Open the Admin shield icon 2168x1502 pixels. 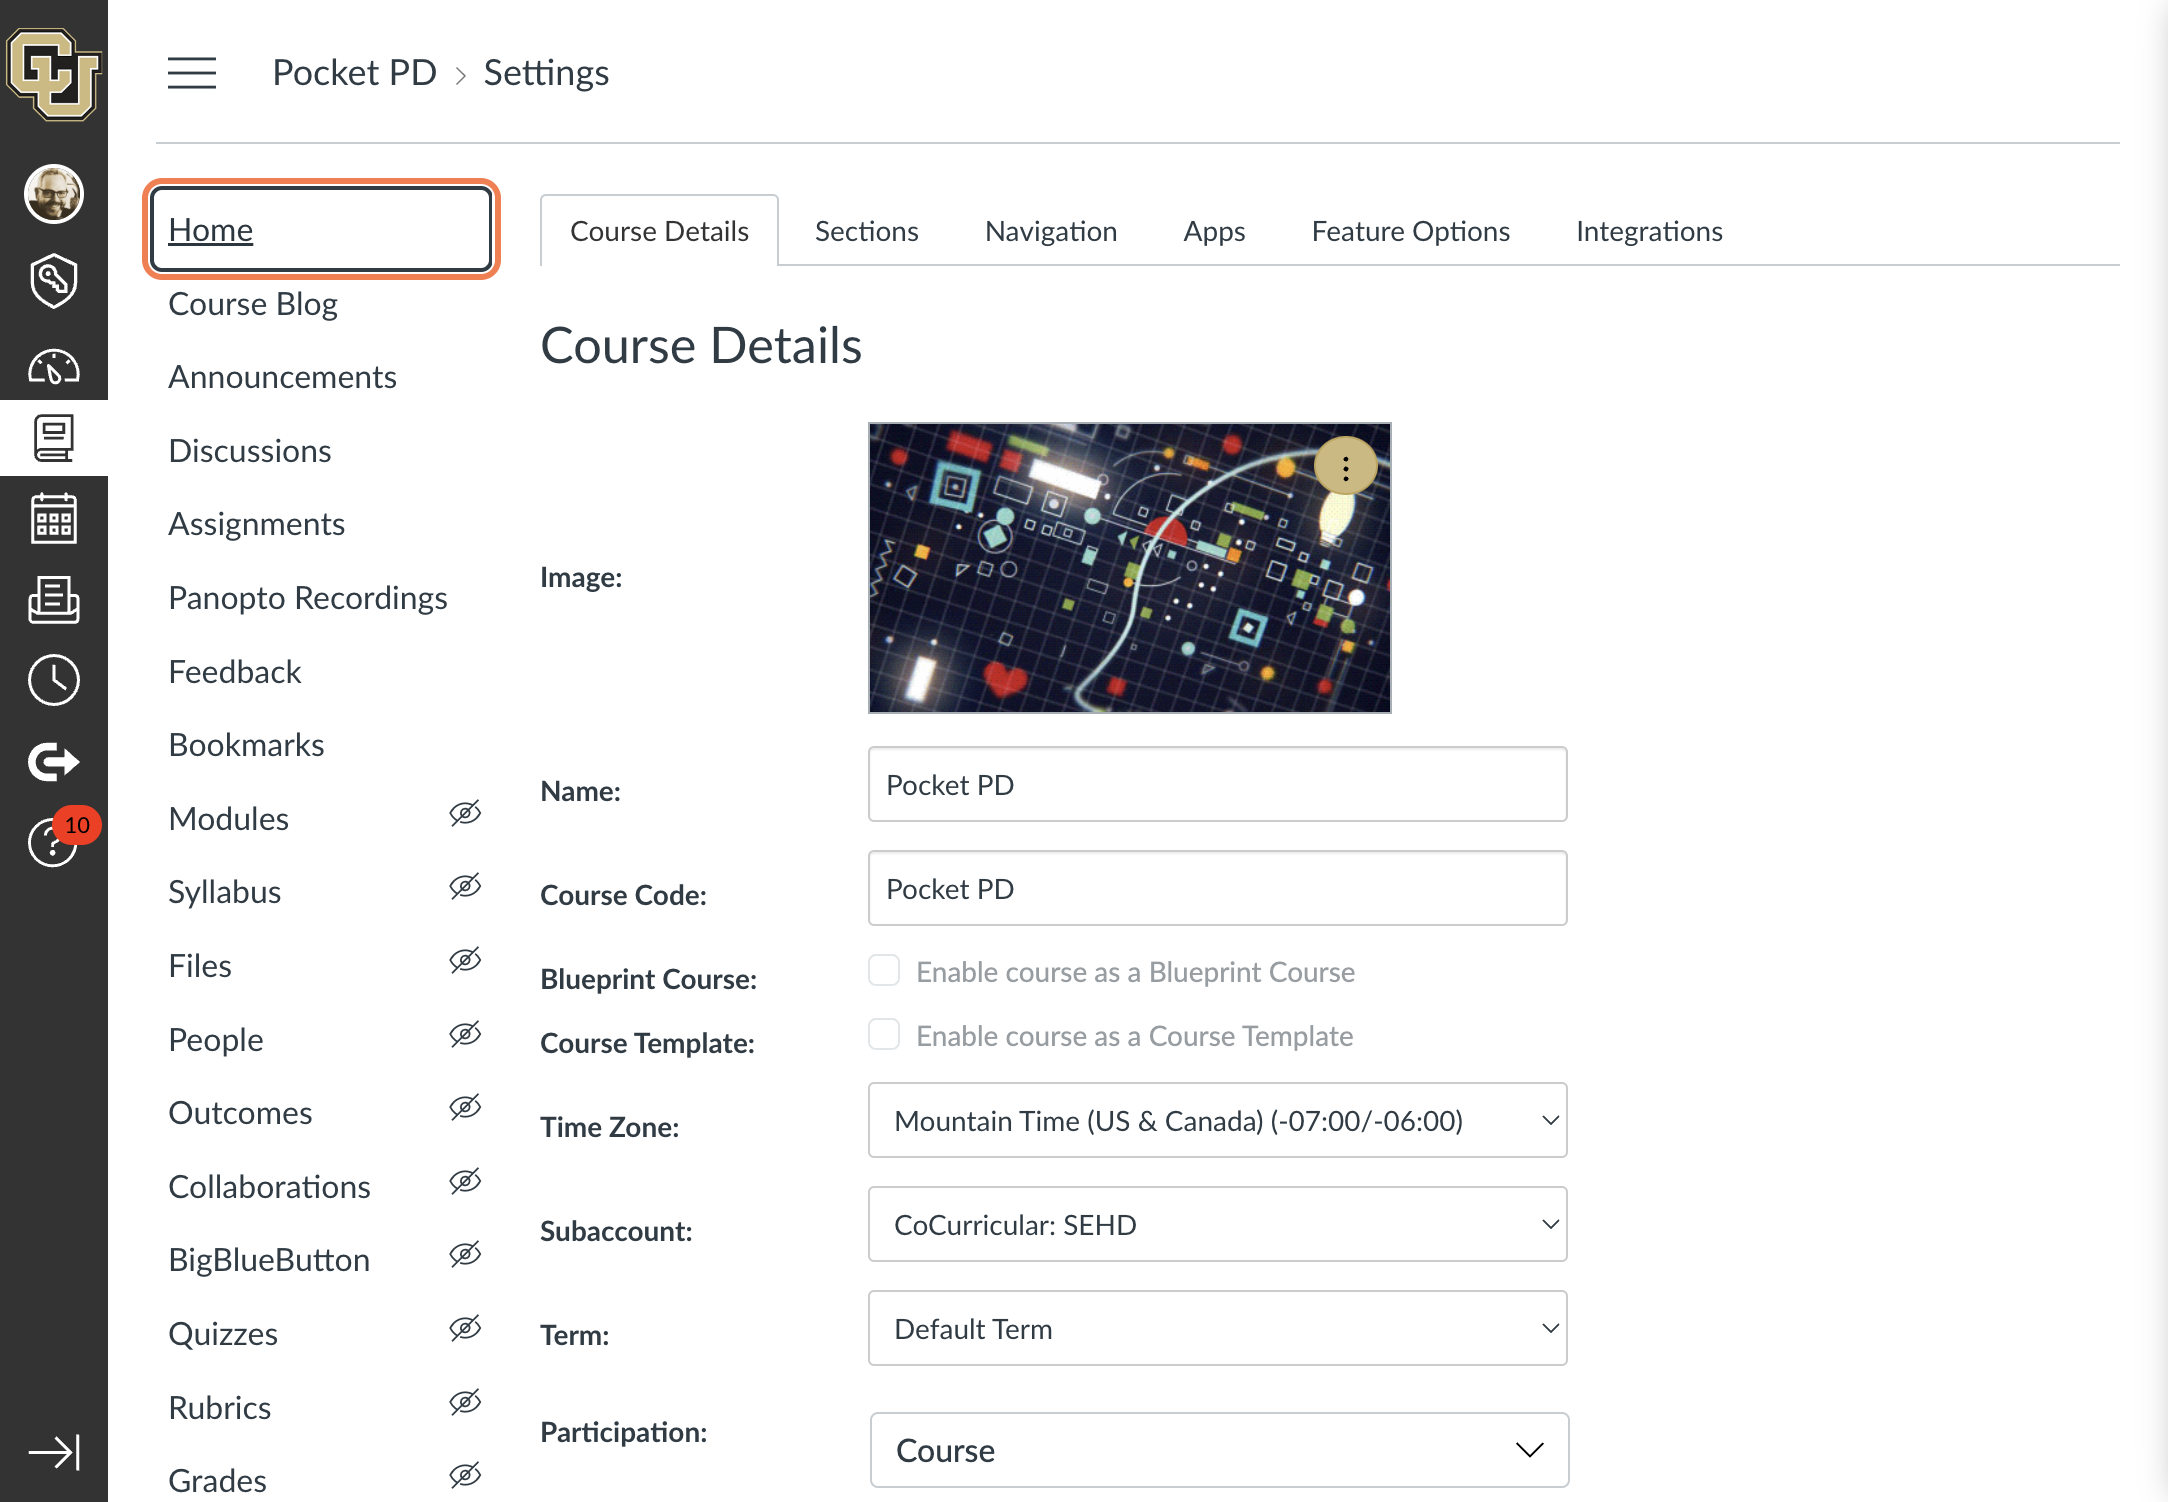[x=54, y=280]
